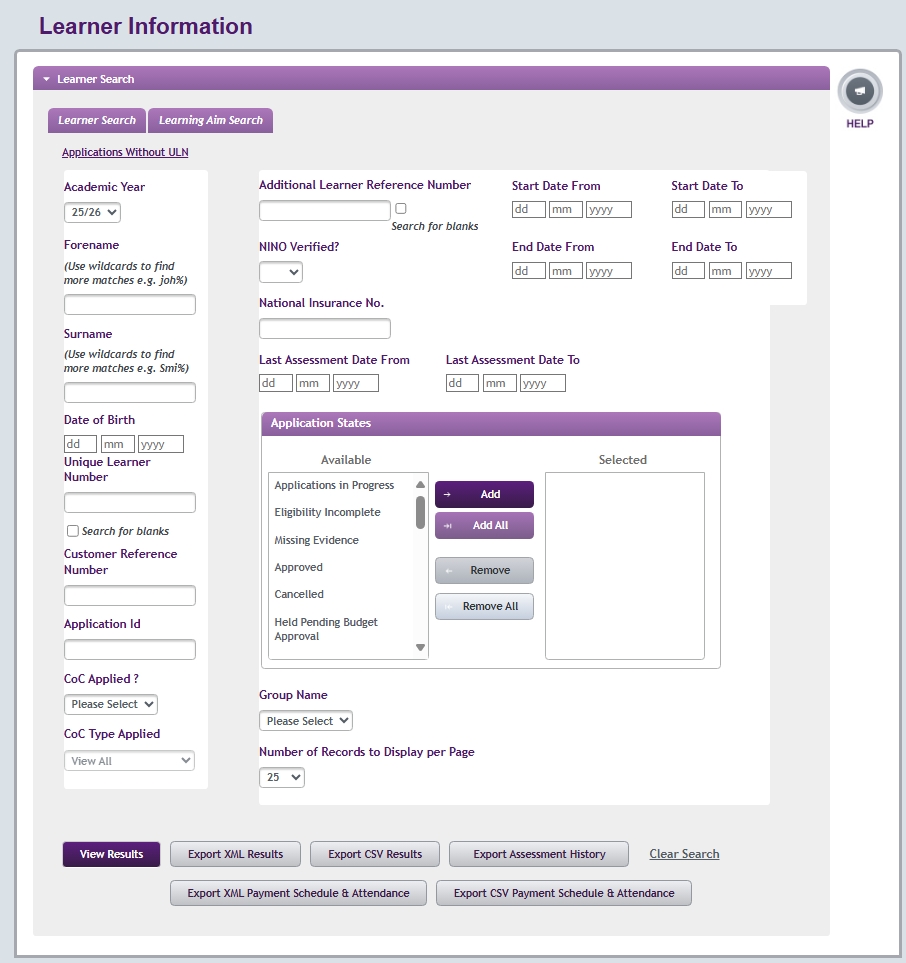Click Export XML Results
Screen dimensions: 906x963
click(235, 854)
